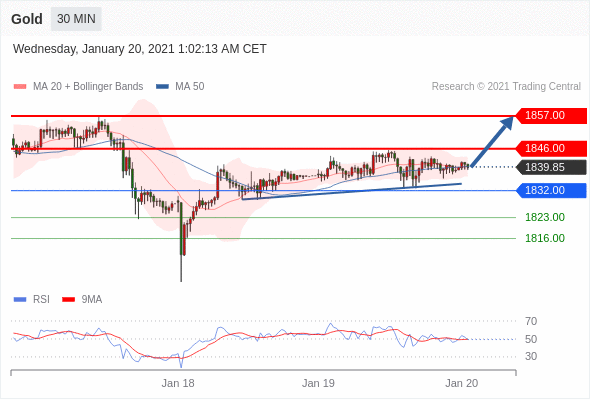The image size is (590, 400).
Task: Click the 1816.00 support level label
Action: 545,238
